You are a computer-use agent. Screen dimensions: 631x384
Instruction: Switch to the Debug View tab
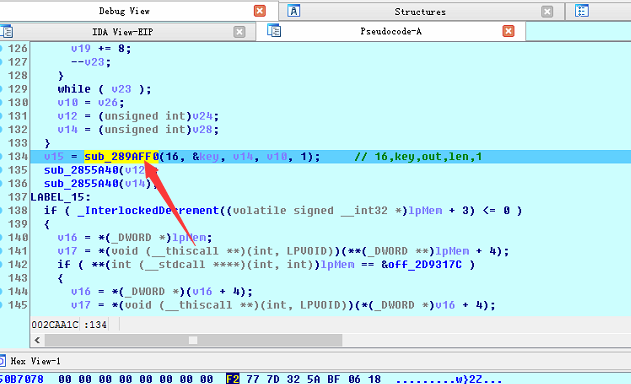point(124,11)
